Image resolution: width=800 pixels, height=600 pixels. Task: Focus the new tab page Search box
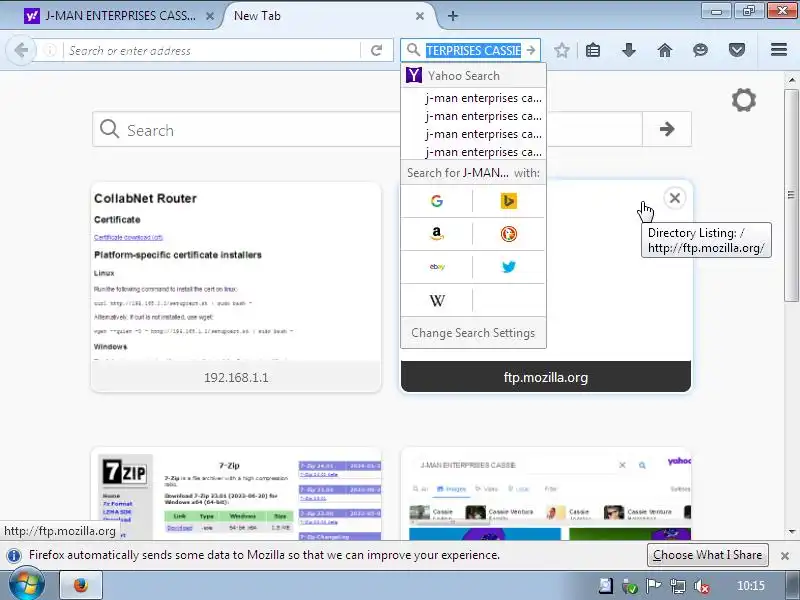367,130
